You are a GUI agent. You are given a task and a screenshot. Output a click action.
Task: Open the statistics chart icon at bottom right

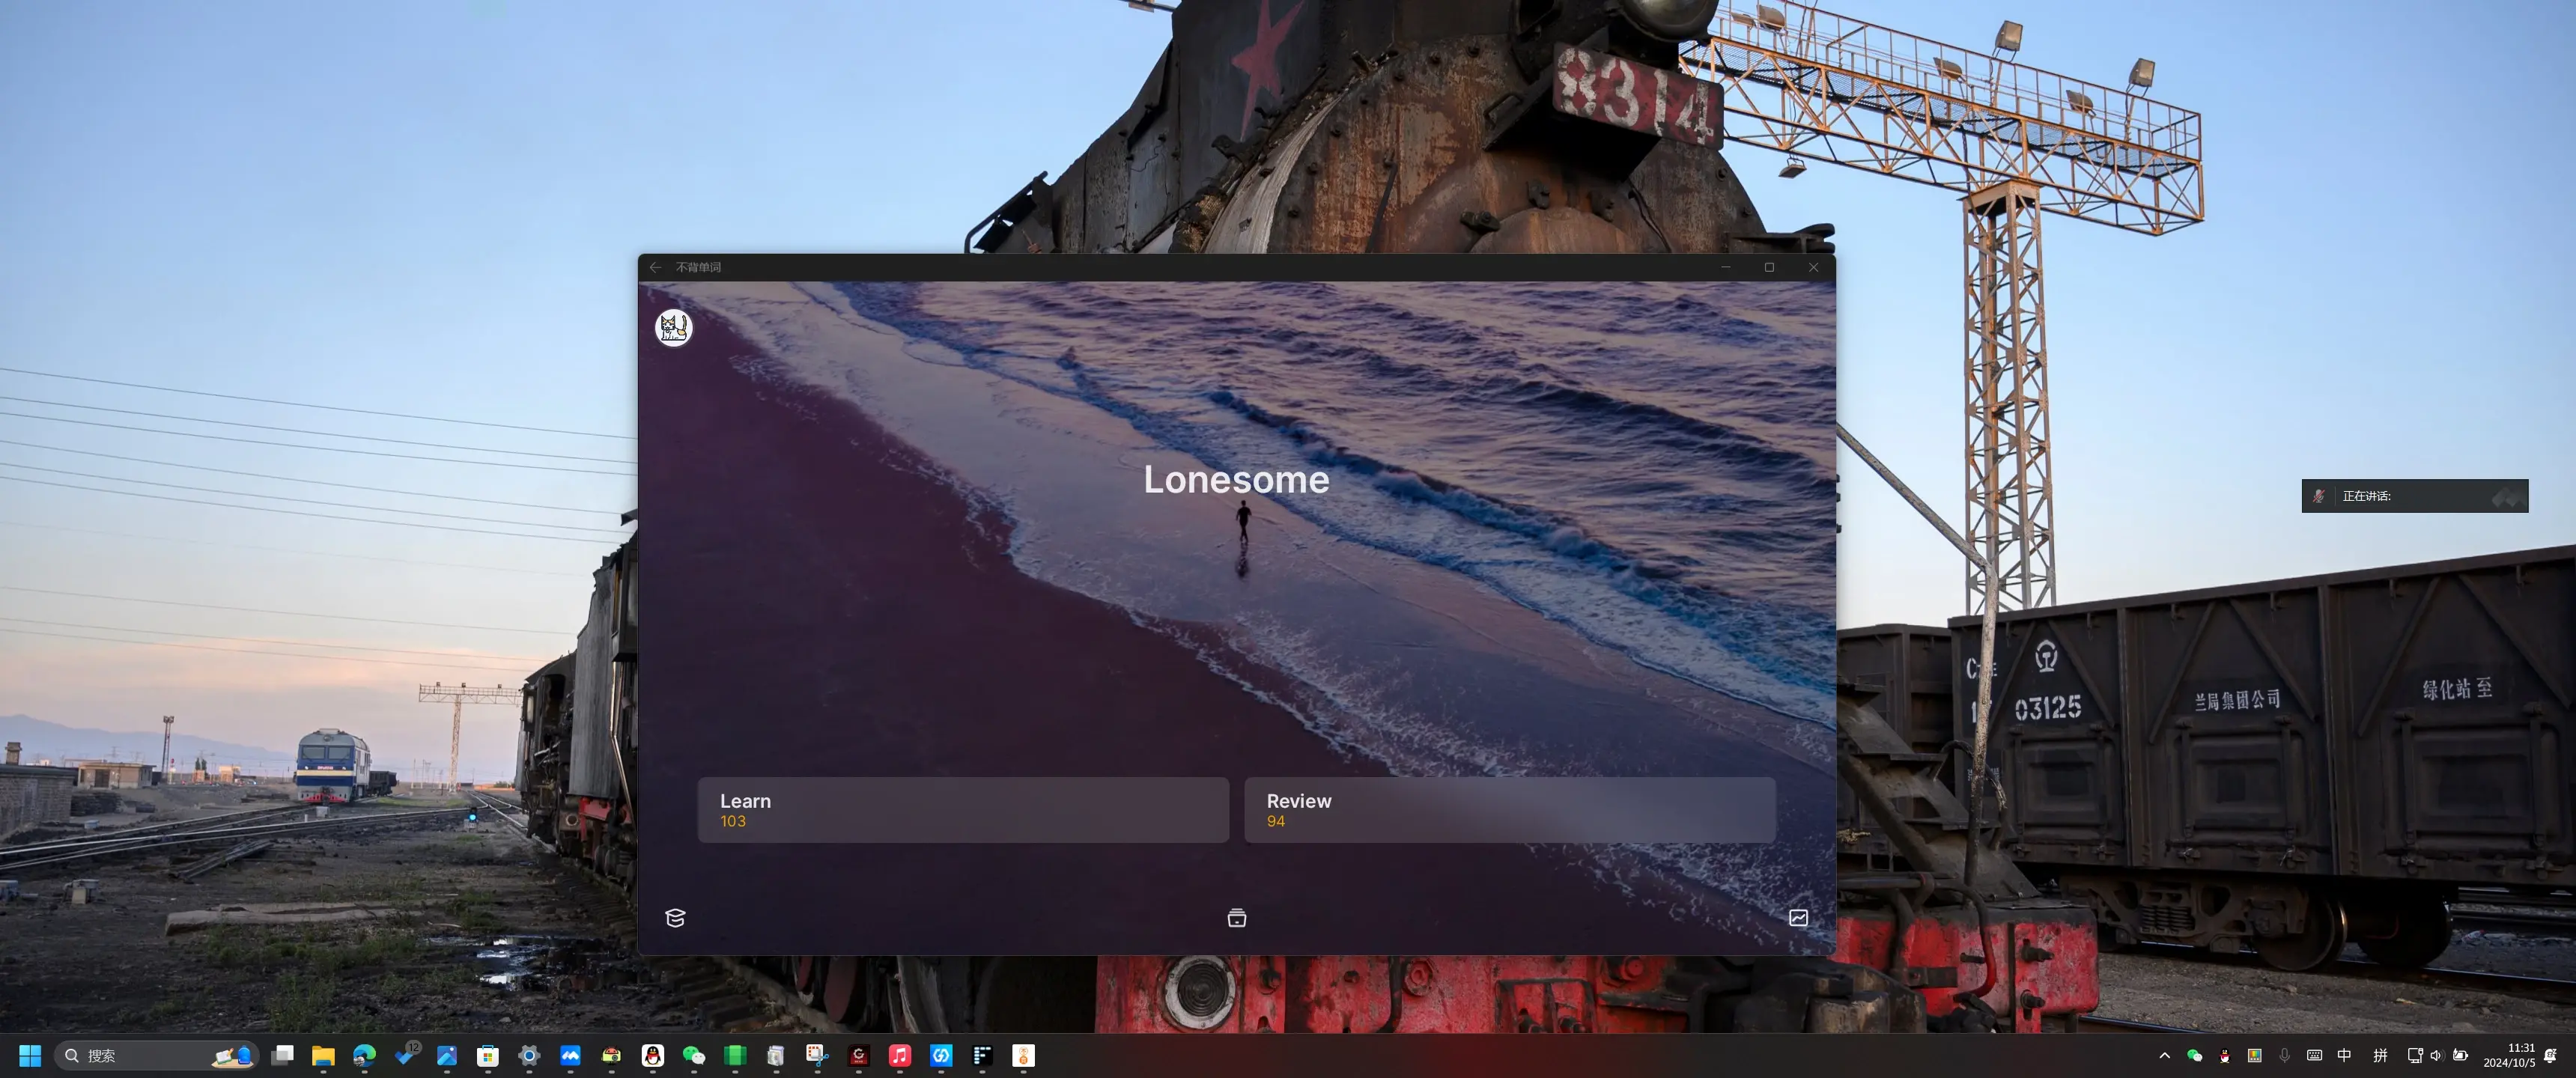point(1798,918)
